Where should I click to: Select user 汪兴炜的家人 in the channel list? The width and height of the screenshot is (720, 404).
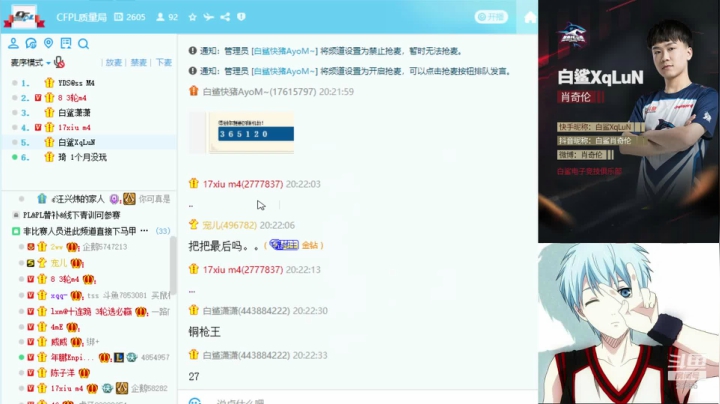pos(78,199)
